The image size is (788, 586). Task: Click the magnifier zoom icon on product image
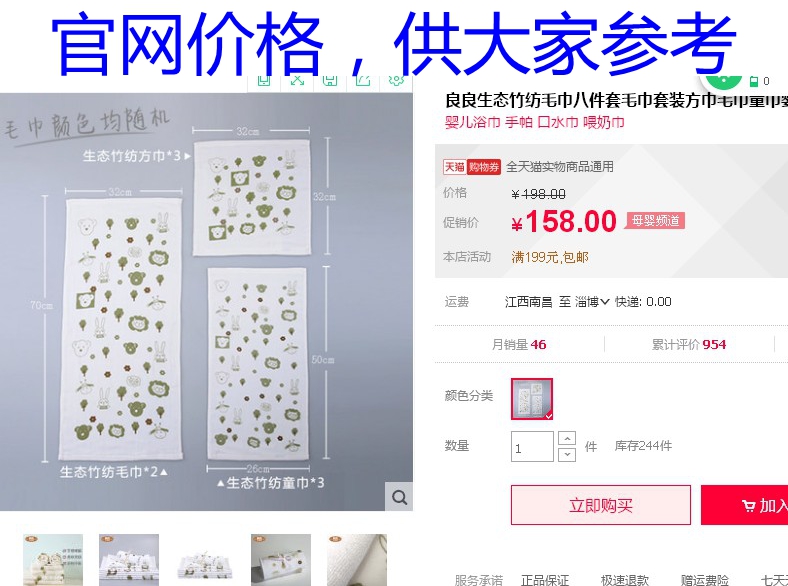[399, 497]
